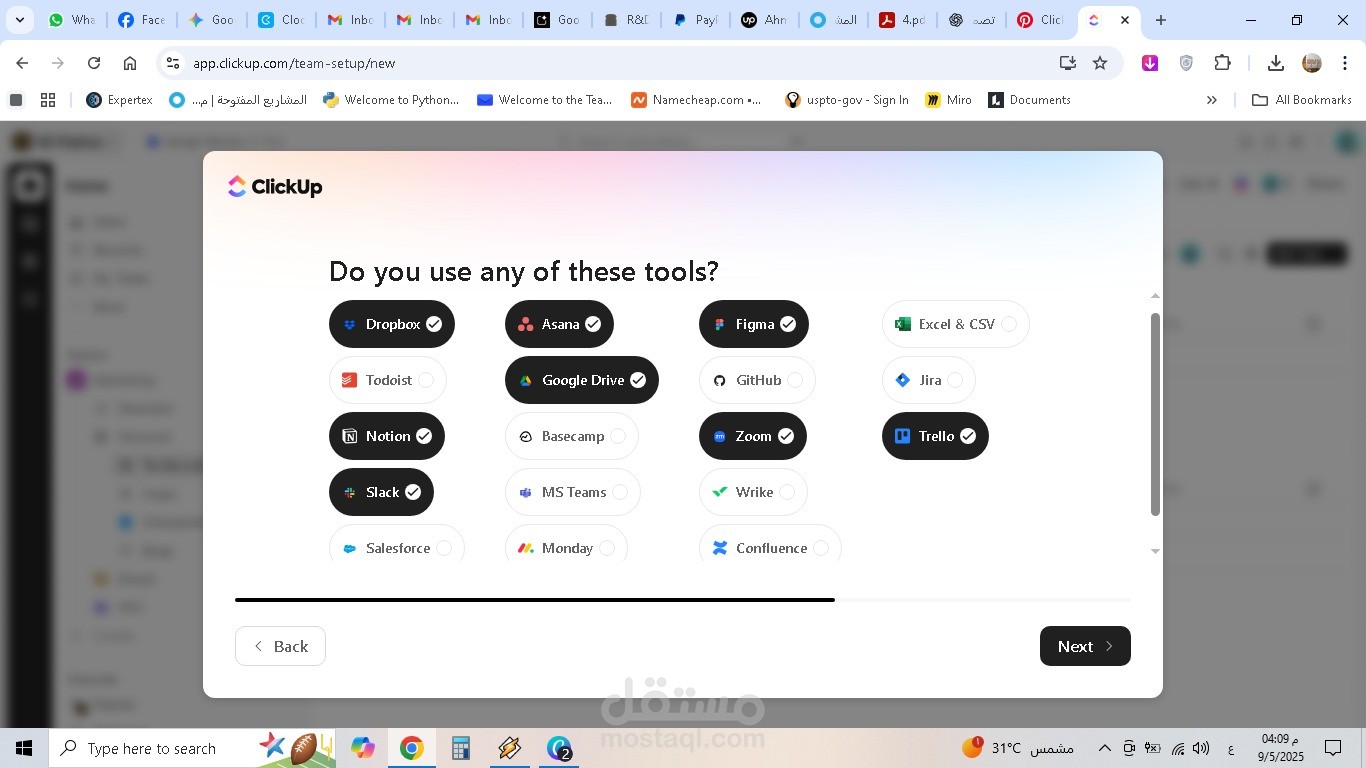Select the Wrike tool chip
Image resolution: width=1366 pixels, height=768 pixels.
pyautogui.click(x=753, y=492)
